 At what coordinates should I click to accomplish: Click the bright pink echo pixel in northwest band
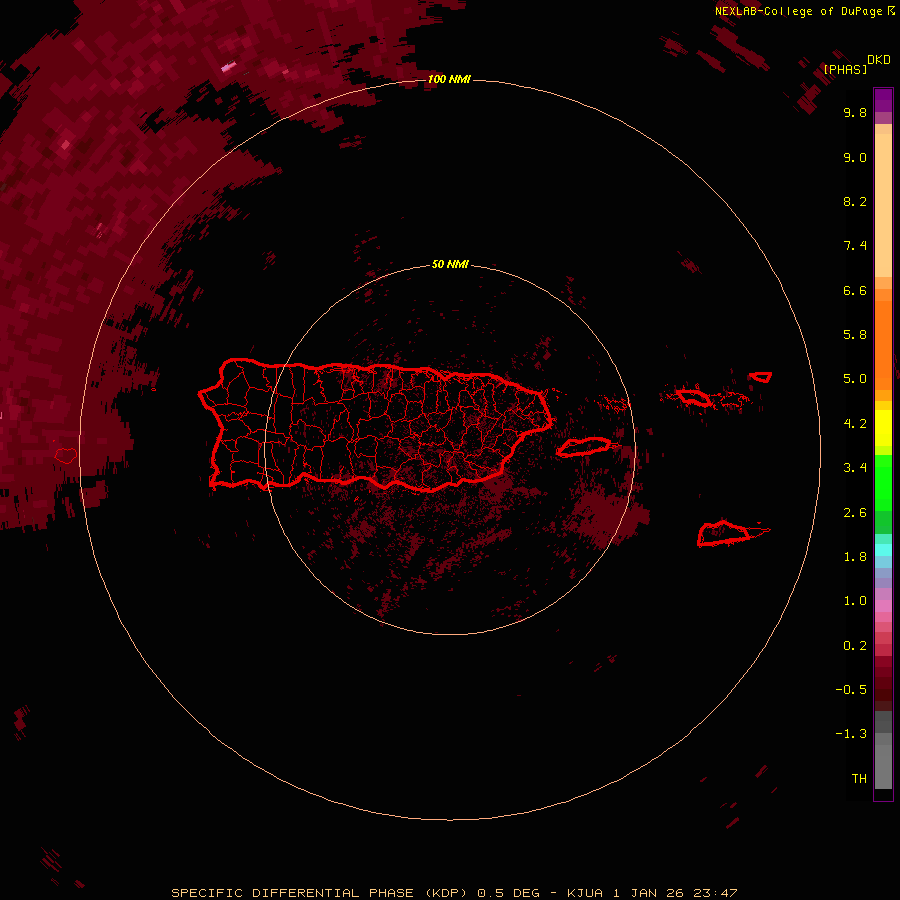(228, 67)
